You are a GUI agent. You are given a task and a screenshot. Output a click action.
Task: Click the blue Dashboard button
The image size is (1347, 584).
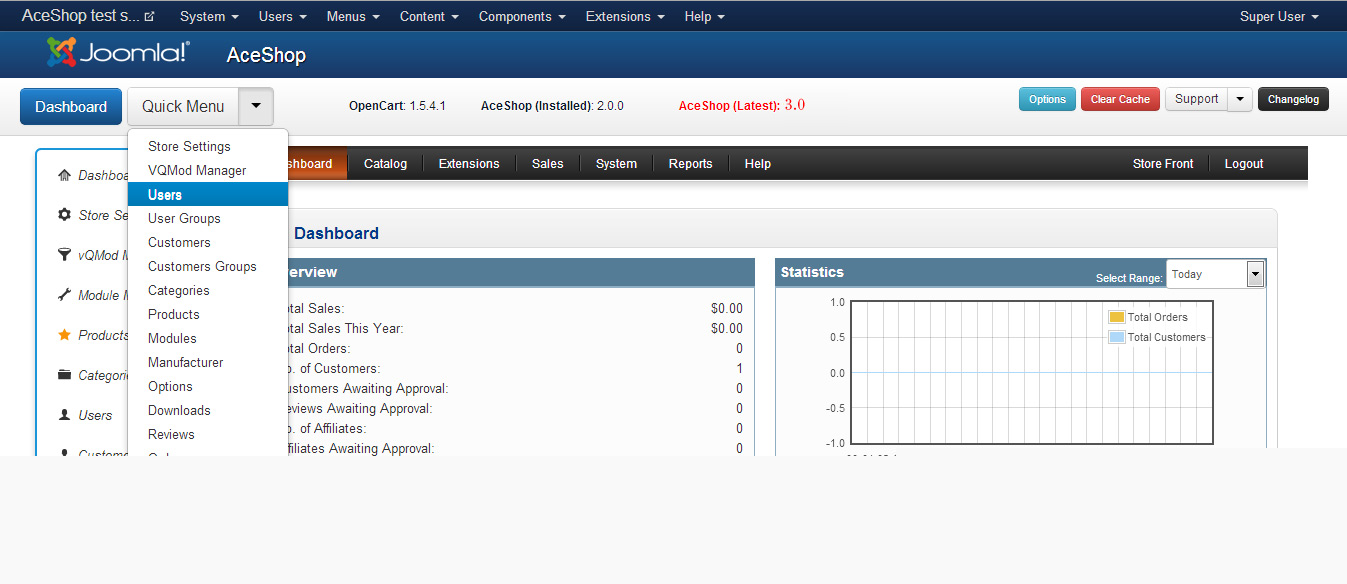(x=71, y=106)
